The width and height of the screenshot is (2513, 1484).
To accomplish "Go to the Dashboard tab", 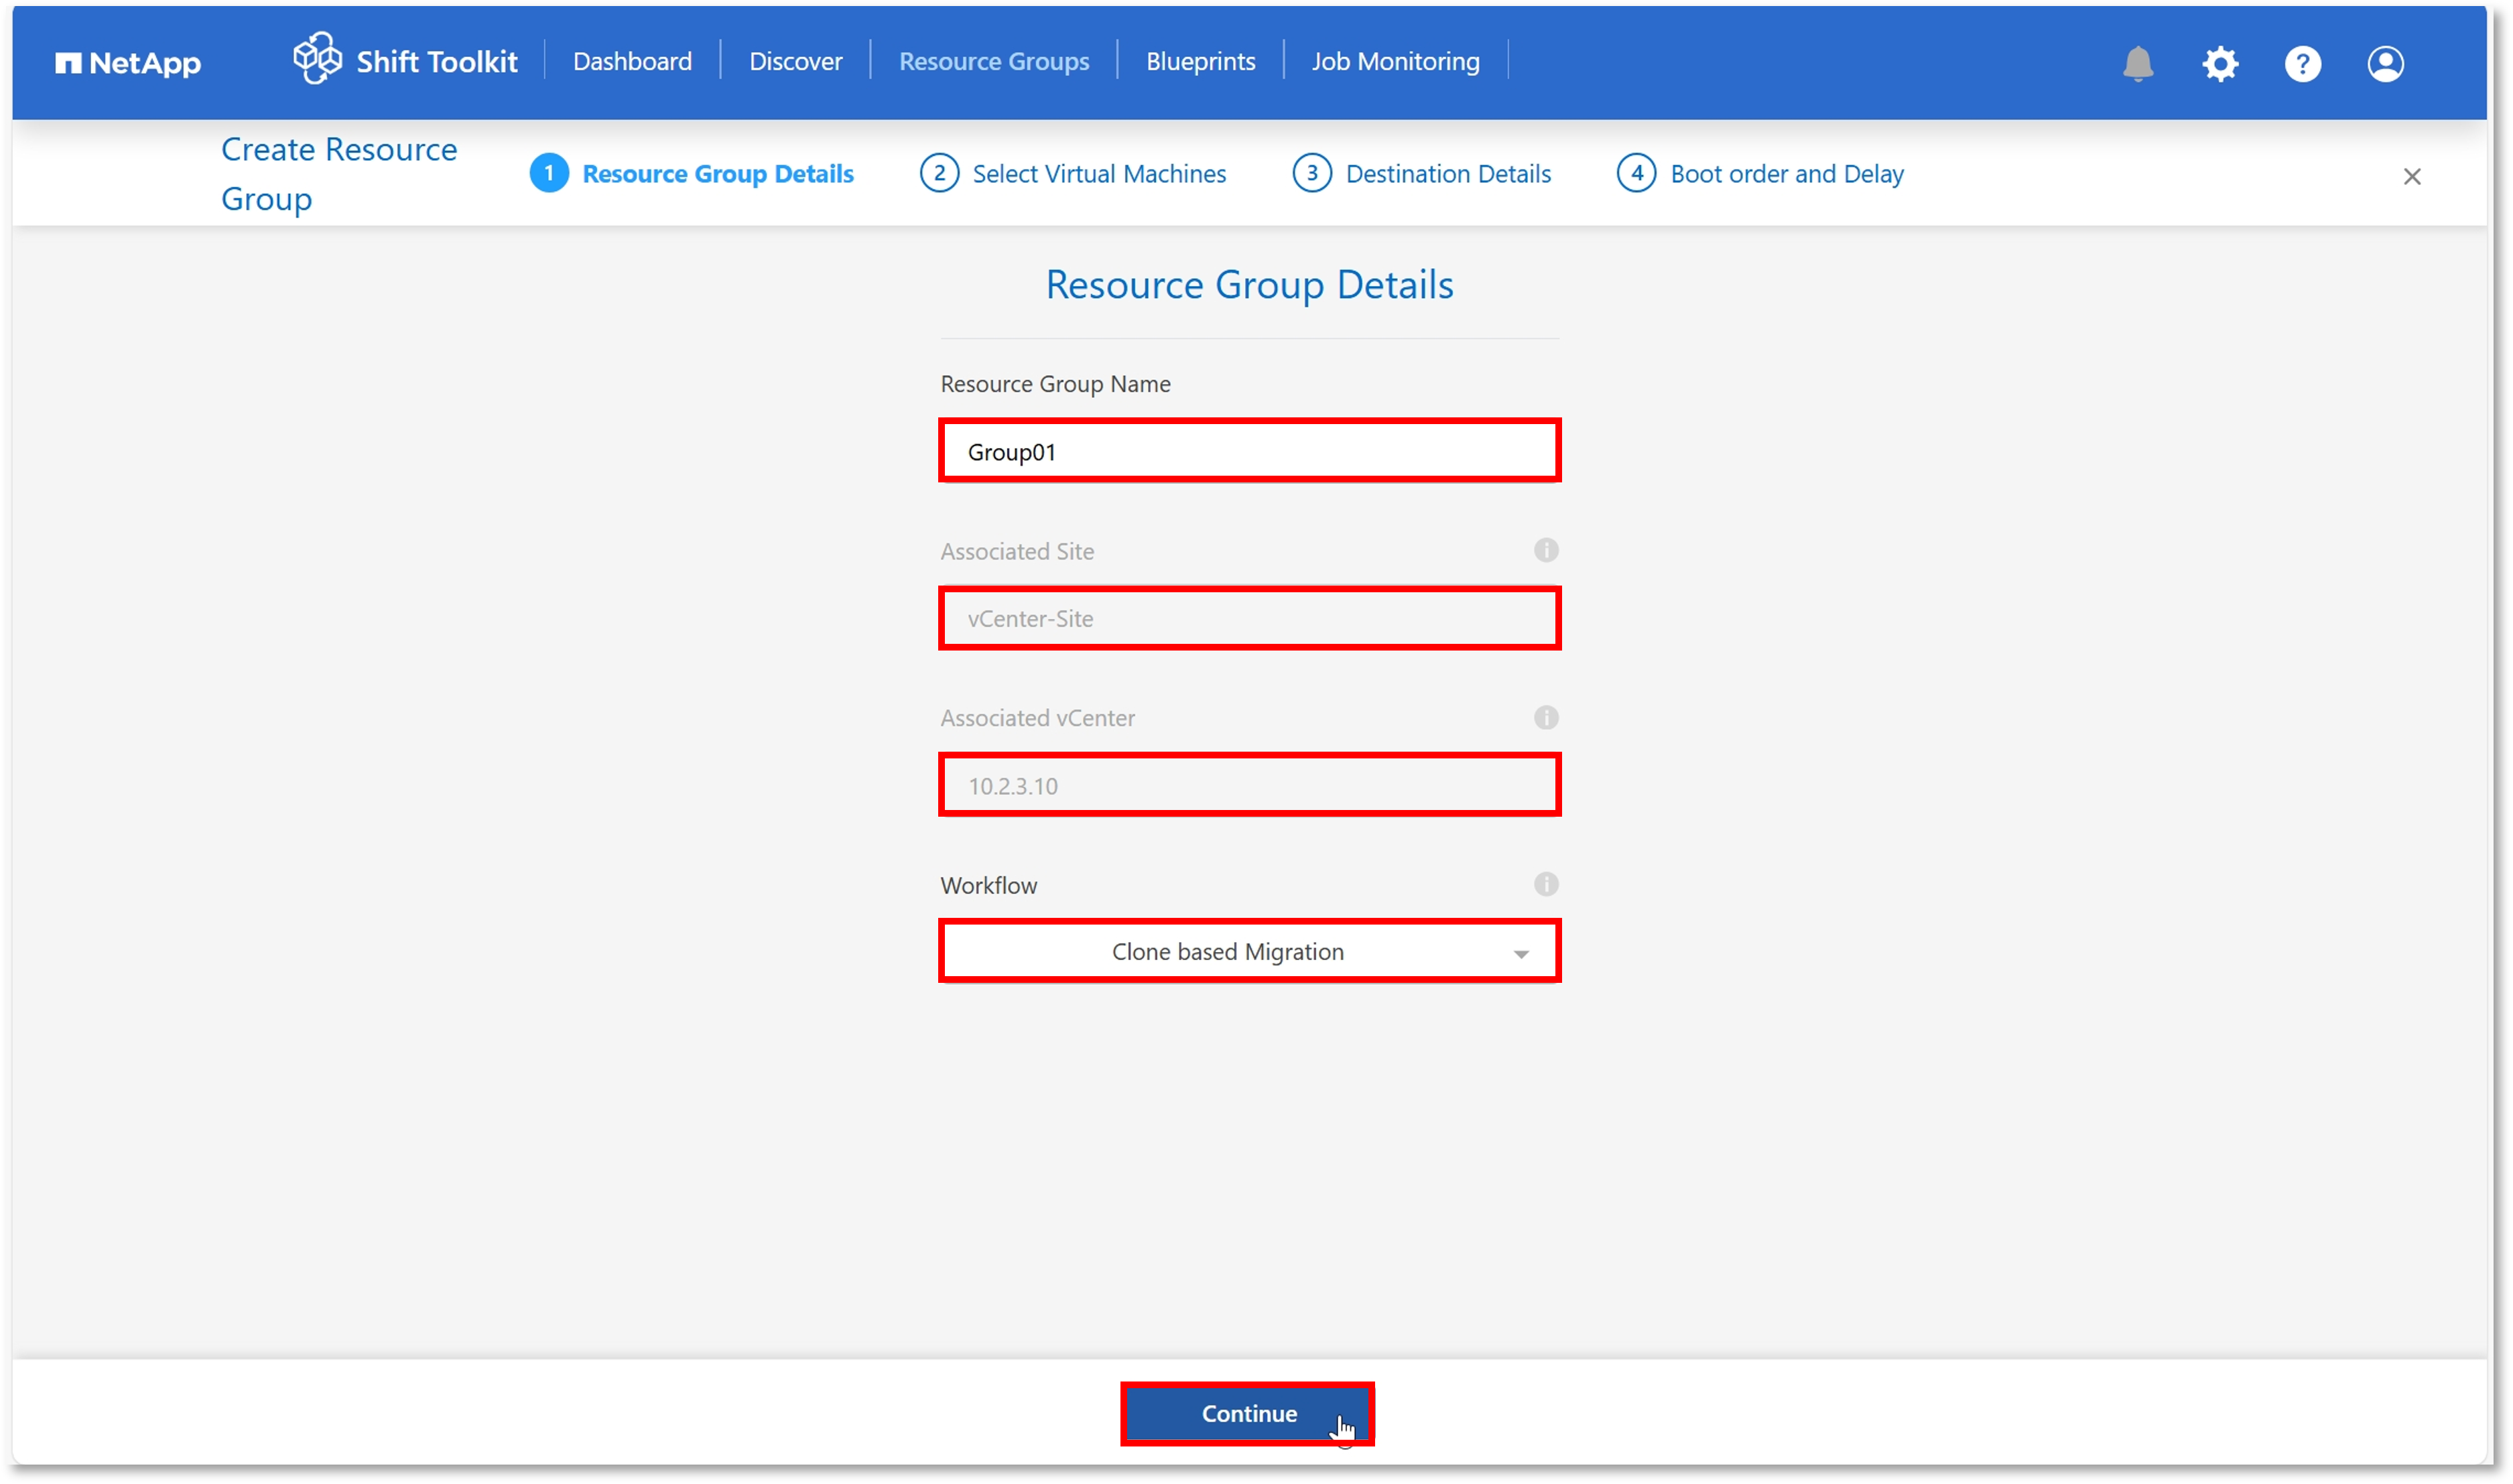I will [632, 61].
